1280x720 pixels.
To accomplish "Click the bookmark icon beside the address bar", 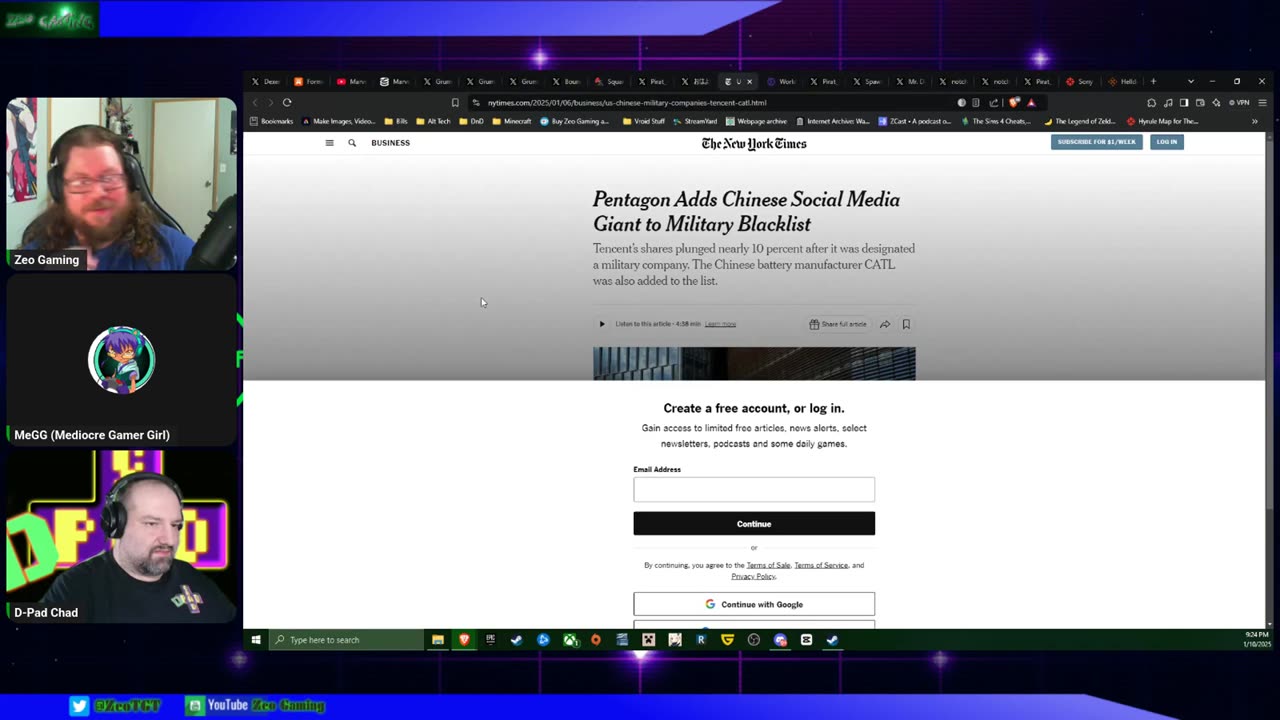I will point(455,102).
